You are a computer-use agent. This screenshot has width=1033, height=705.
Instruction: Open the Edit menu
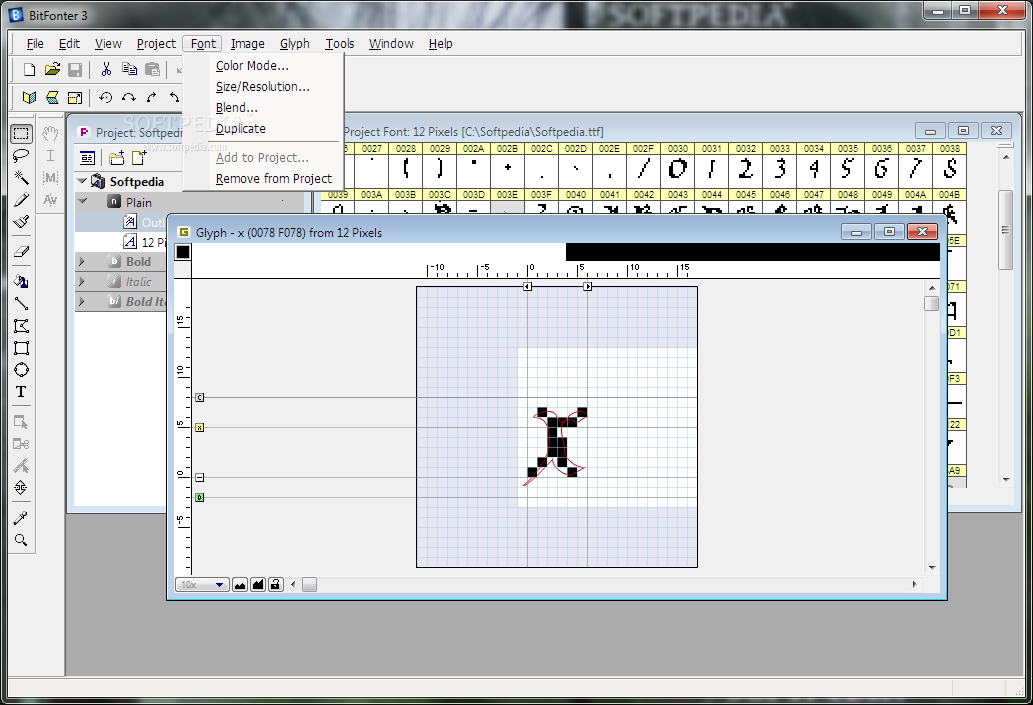[69, 43]
